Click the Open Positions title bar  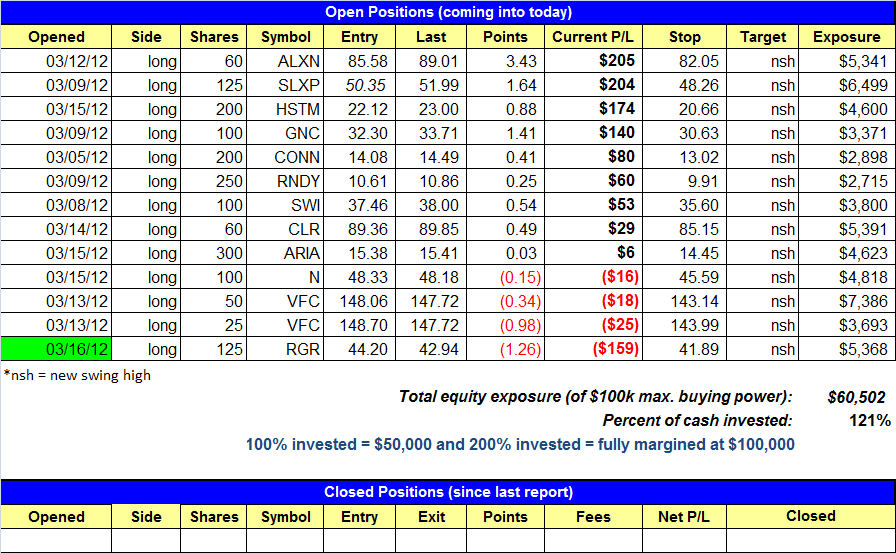(x=448, y=12)
